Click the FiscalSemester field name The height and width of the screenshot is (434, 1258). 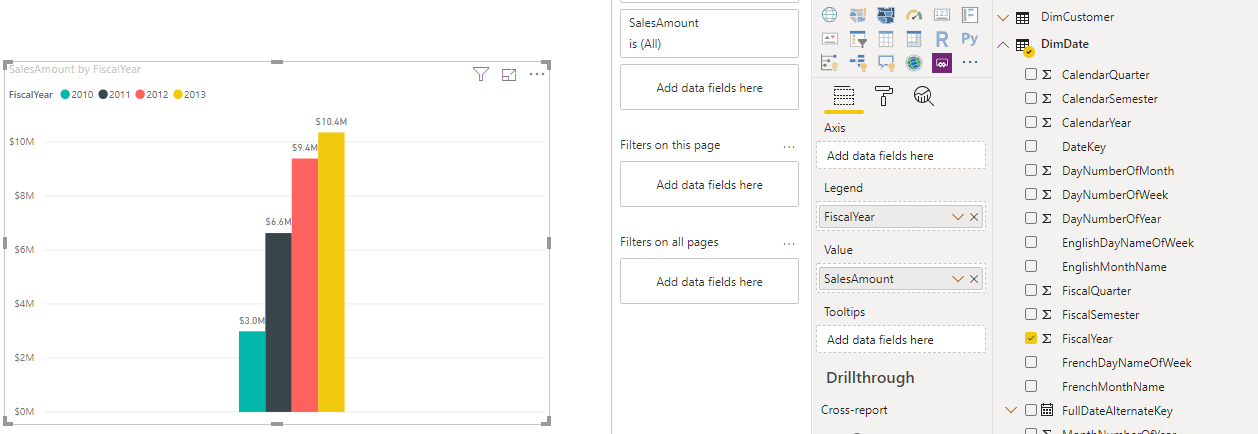tap(1100, 315)
